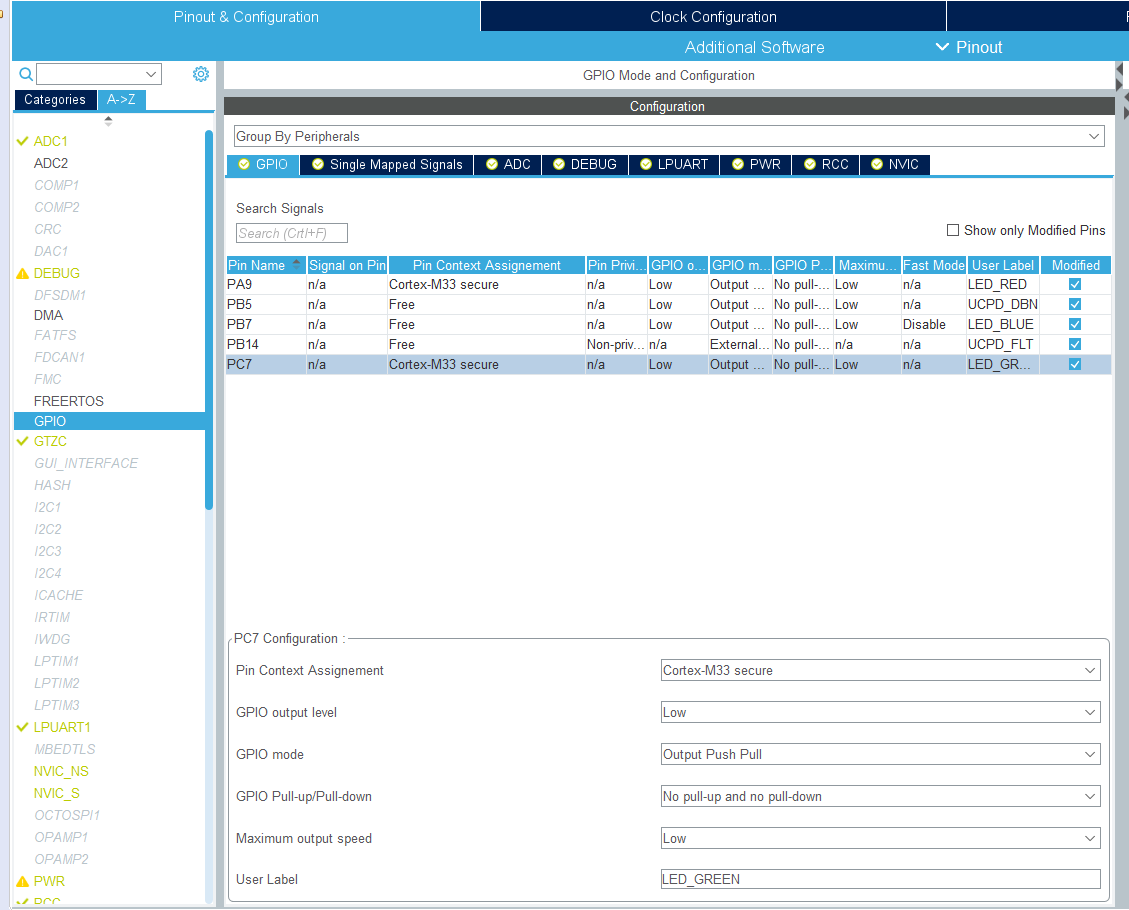Click the green checkmark beside ADC1
Image resolution: width=1129 pixels, height=910 pixels.
click(23, 141)
